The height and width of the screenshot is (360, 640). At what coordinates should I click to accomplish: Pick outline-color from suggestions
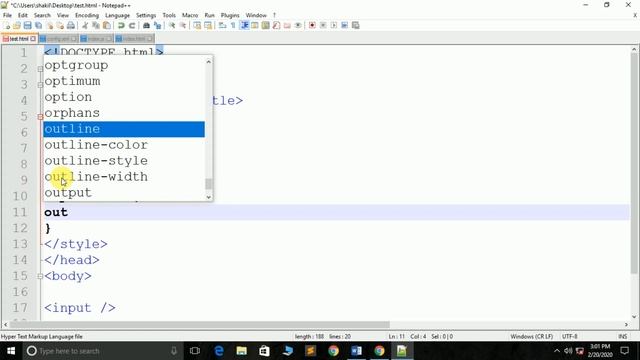tap(124, 145)
